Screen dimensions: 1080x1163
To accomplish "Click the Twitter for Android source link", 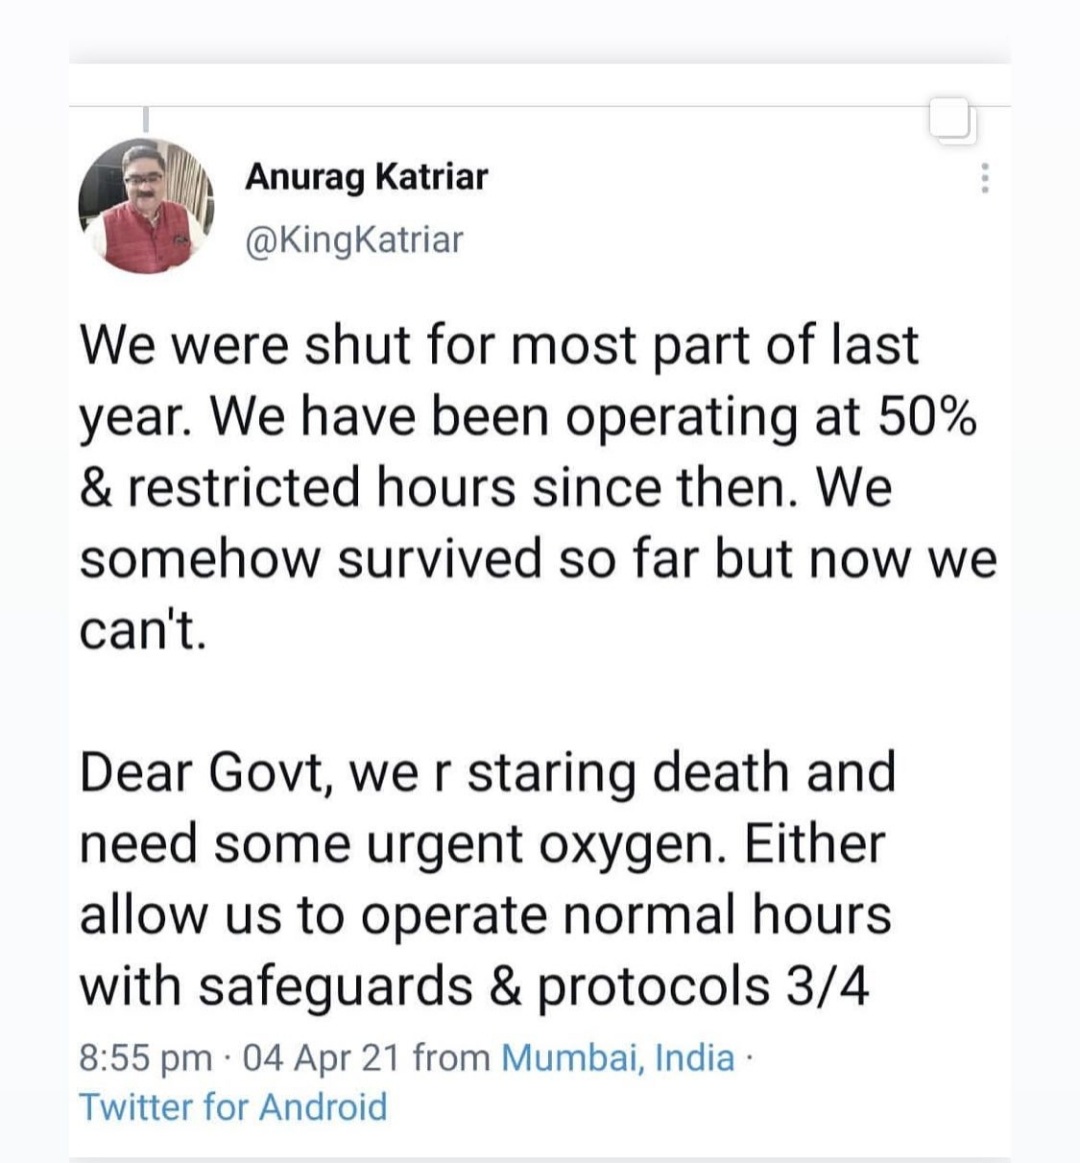I will point(232,1107).
